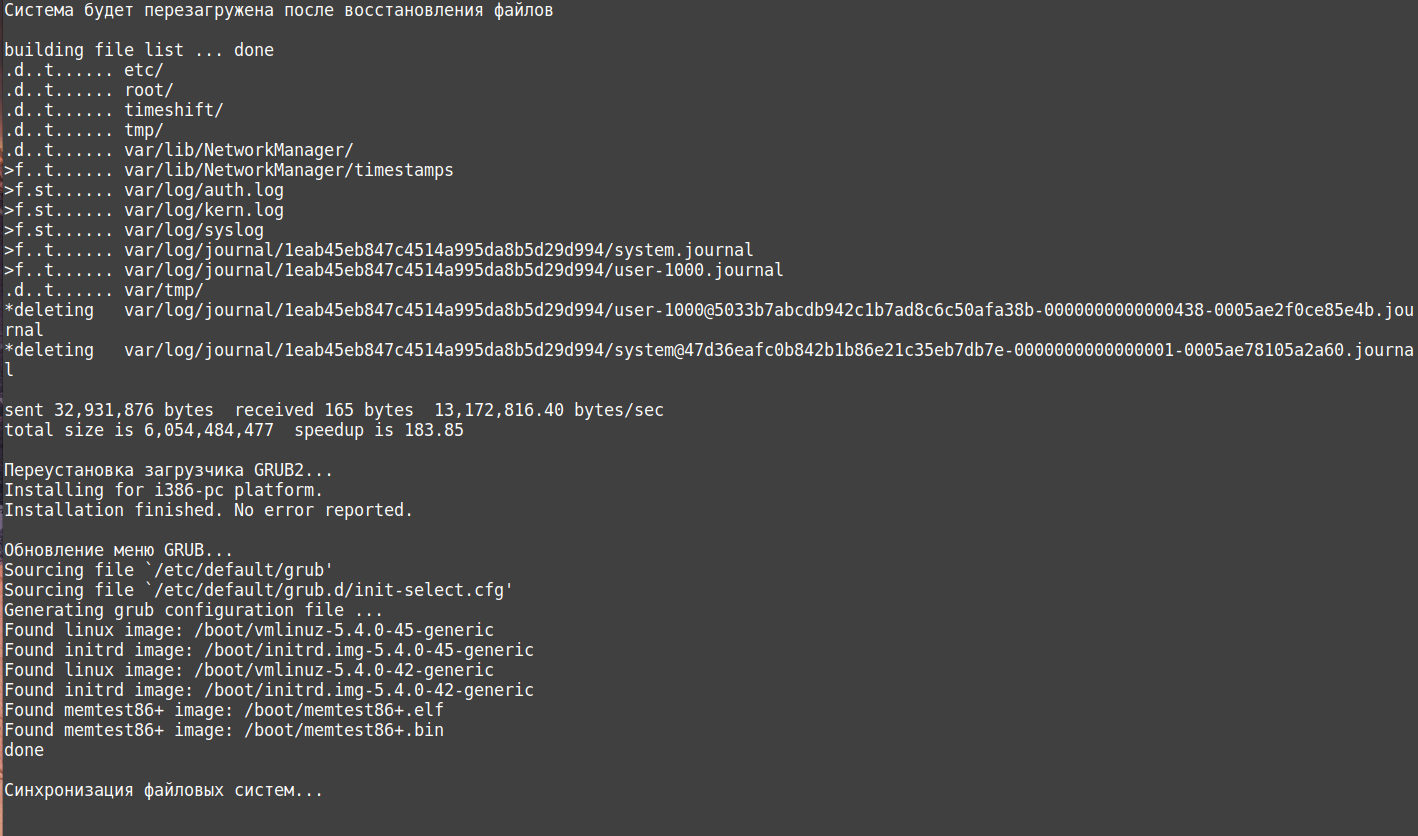Select the var/log/syslog line
This screenshot has height=836, width=1418.
[134, 230]
